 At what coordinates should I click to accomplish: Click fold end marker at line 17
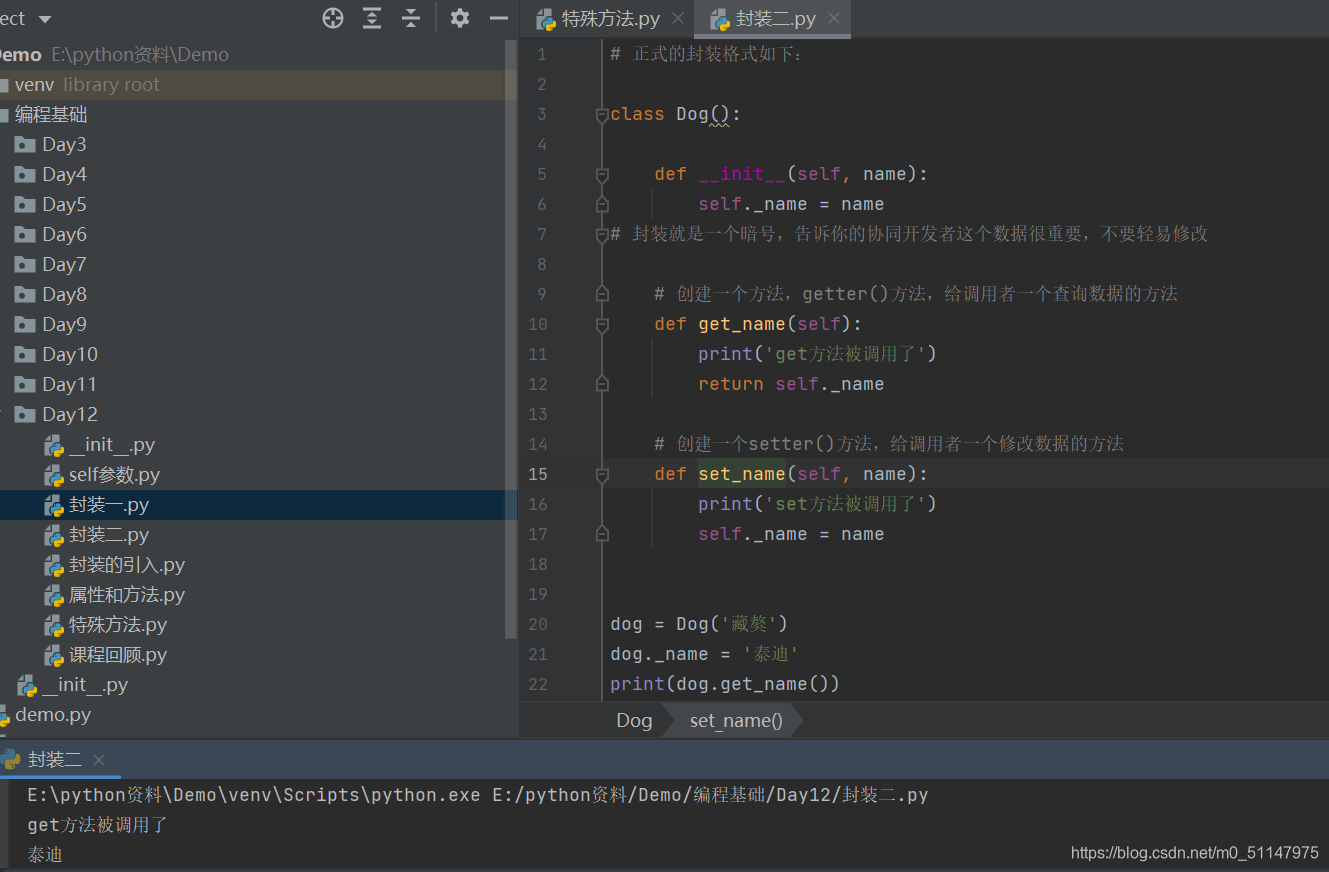point(602,534)
